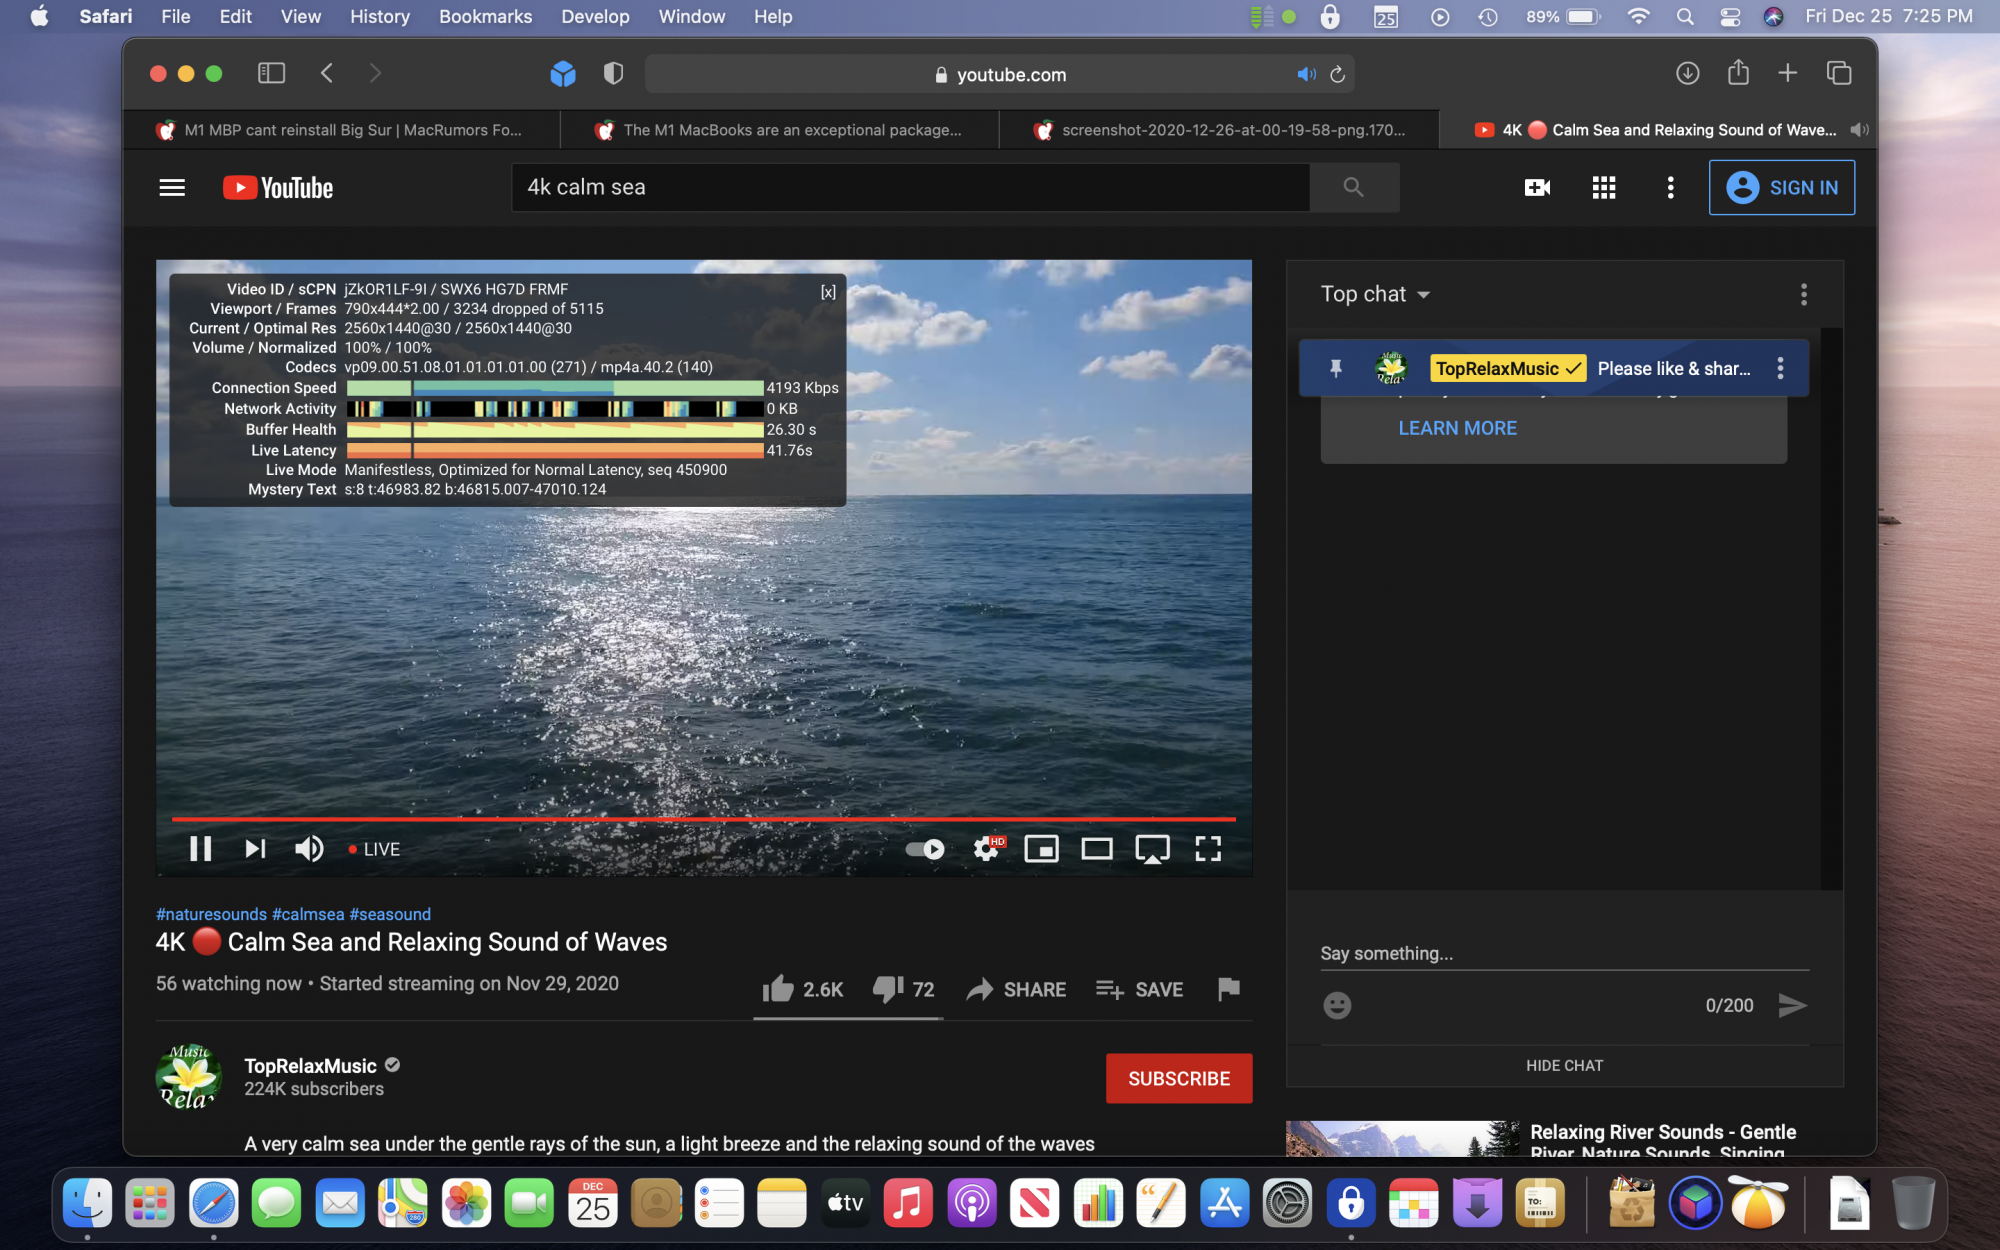
Task: Close the stats for nerds overlay
Action: [x=828, y=292]
